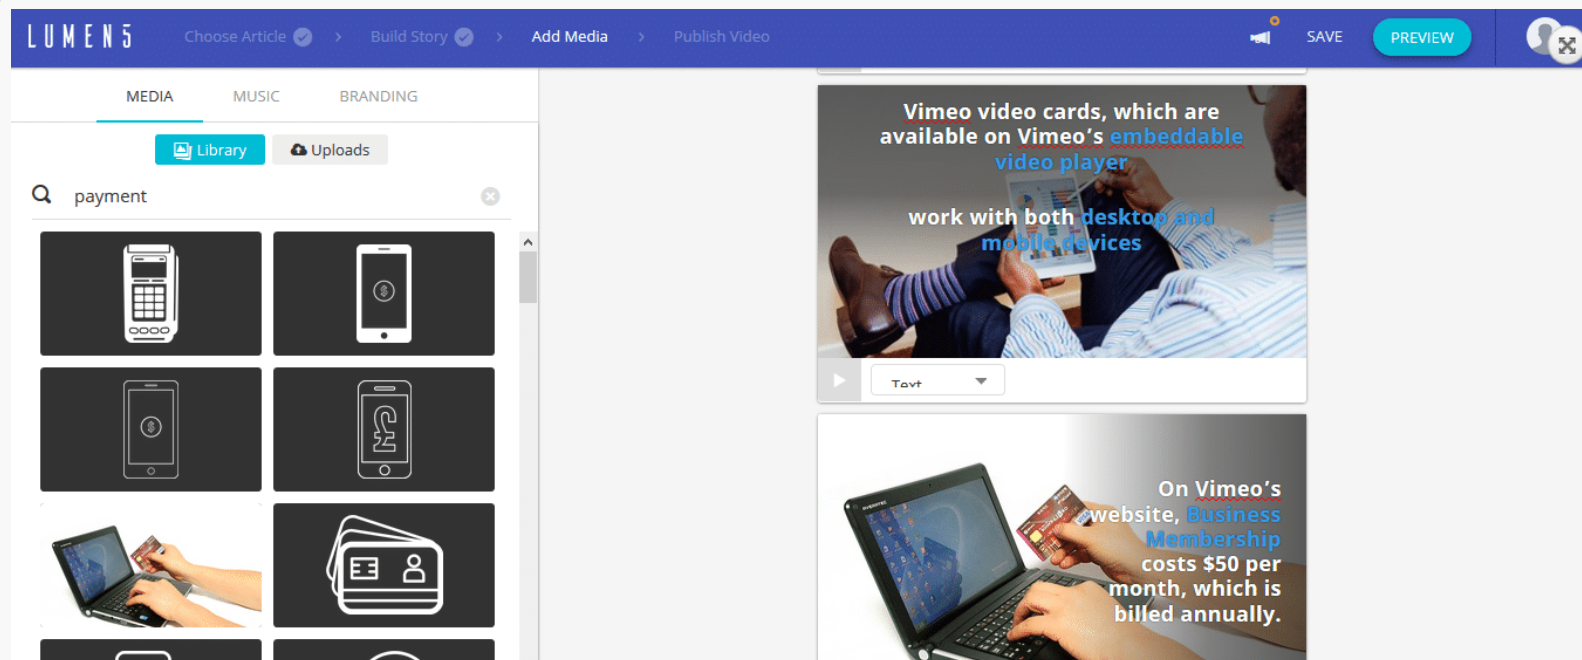Open the announcements megaphone icon
Screen dimensions: 1582x660
coord(1260,37)
